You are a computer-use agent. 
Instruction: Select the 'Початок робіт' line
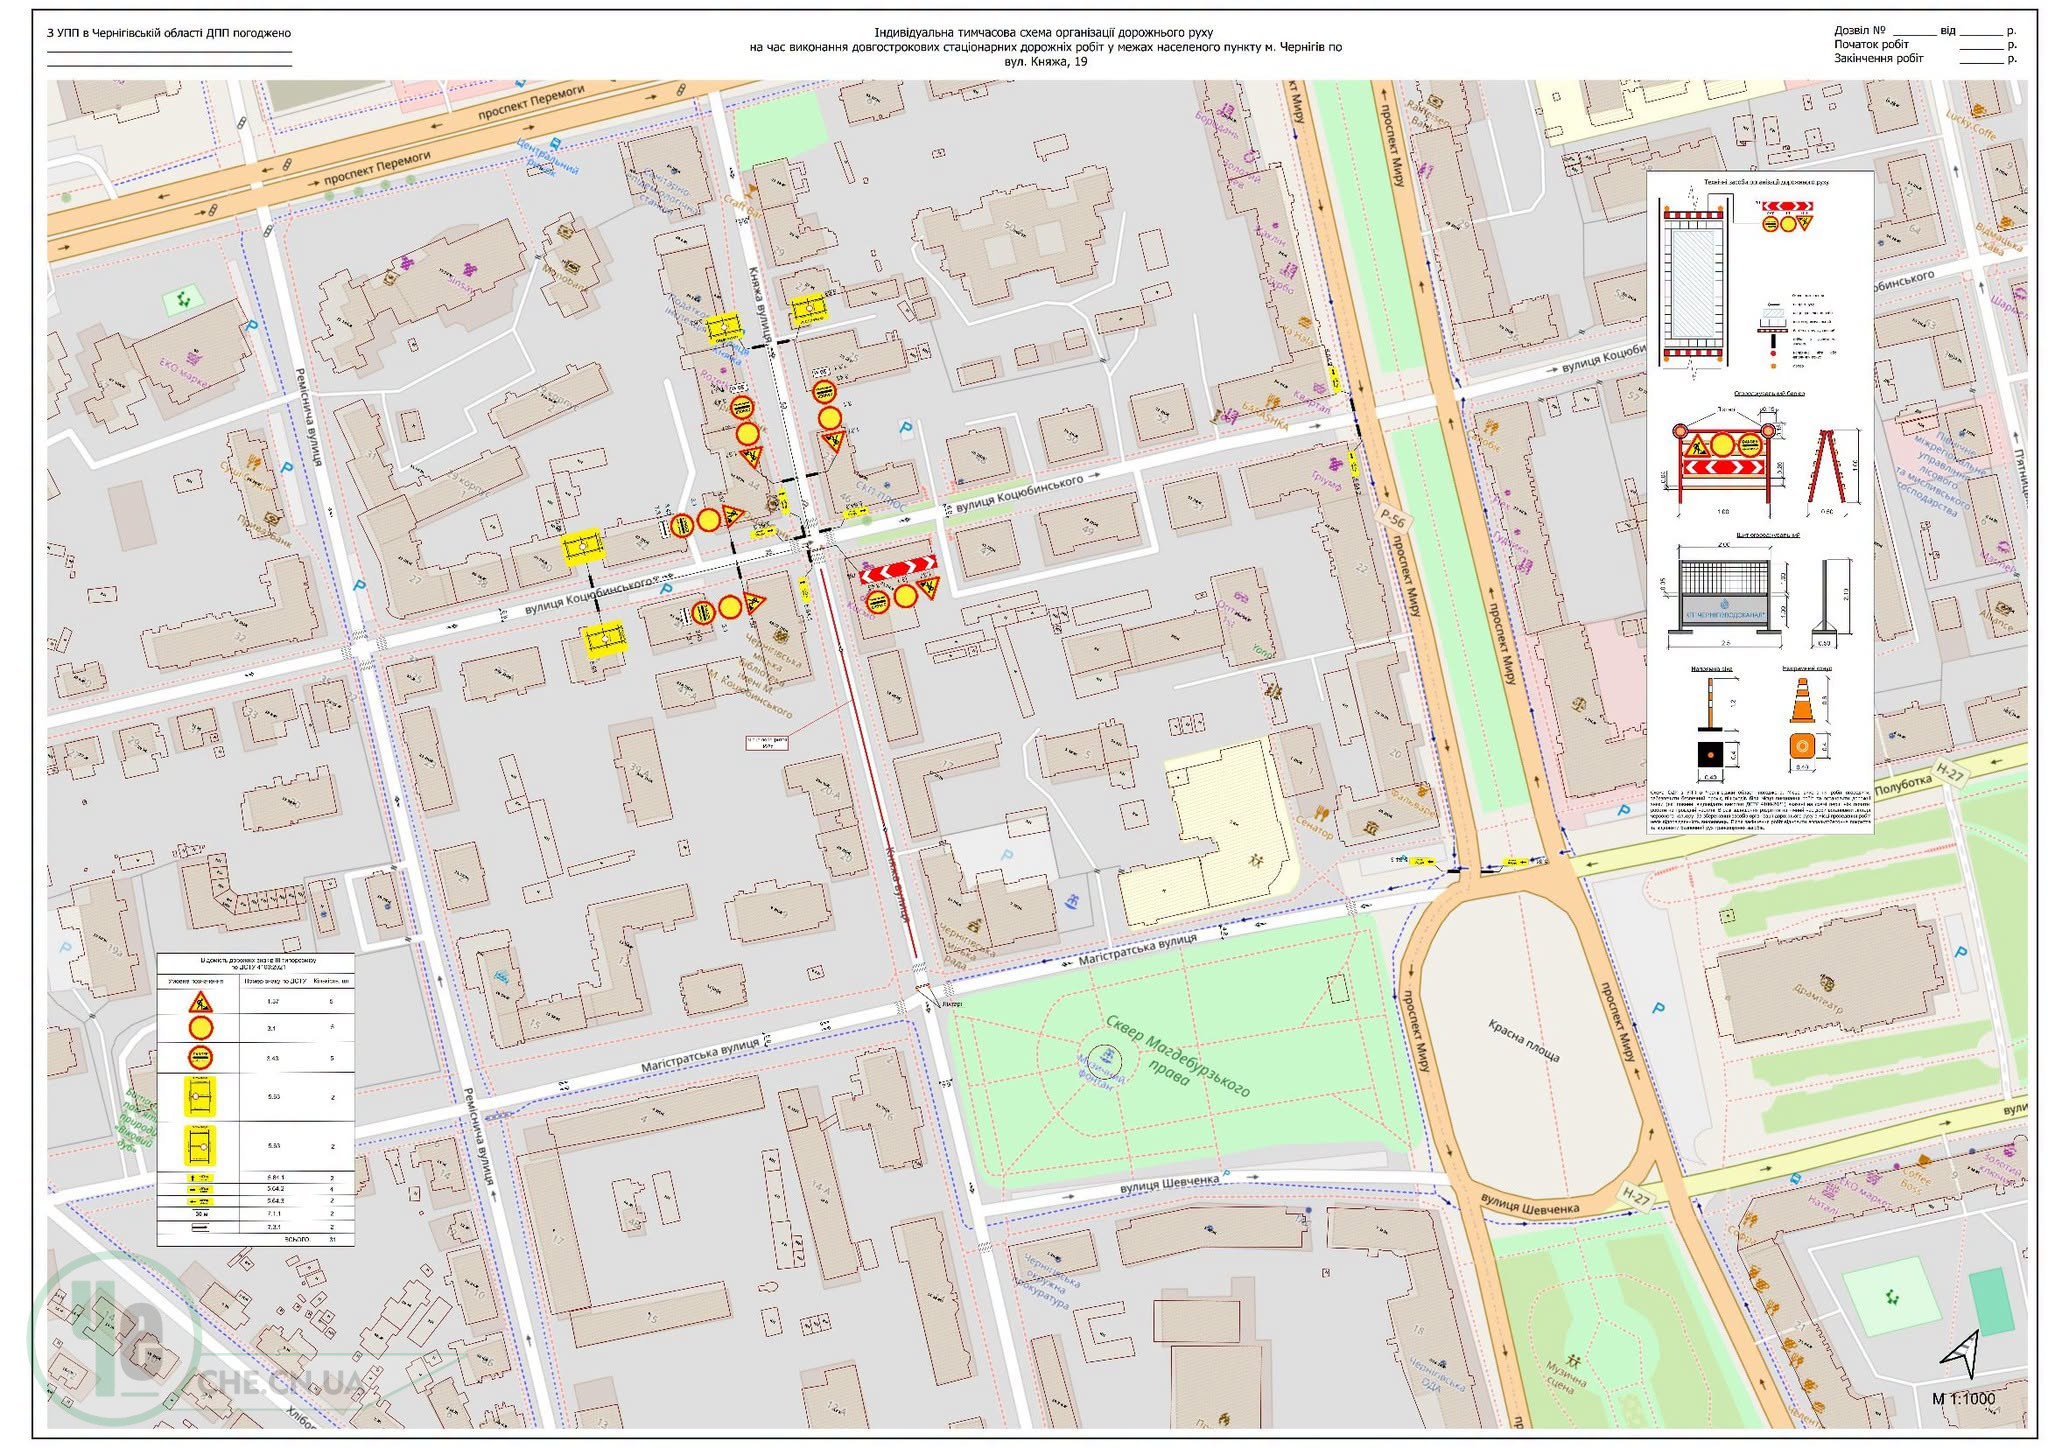click(x=1871, y=44)
